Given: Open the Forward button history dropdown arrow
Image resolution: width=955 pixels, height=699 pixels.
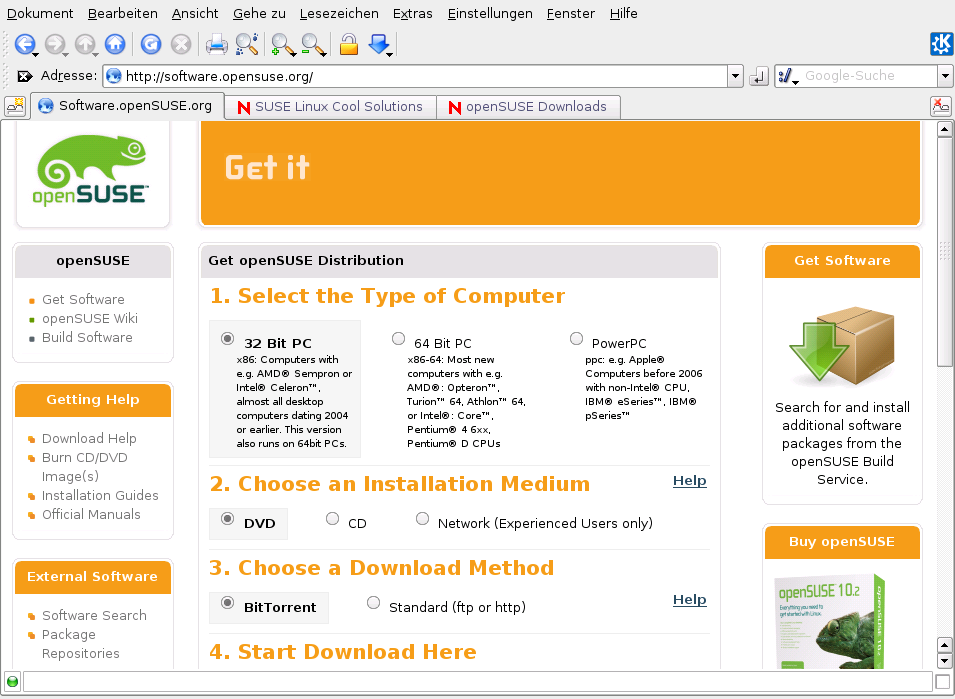Looking at the screenshot, I should tap(66, 55).
